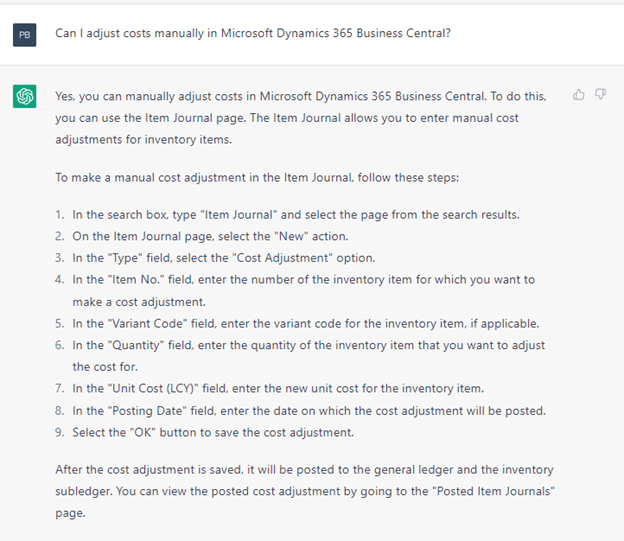The image size is (624, 541).
Task: Click the thumbs up feedback icon
Action: click(579, 95)
